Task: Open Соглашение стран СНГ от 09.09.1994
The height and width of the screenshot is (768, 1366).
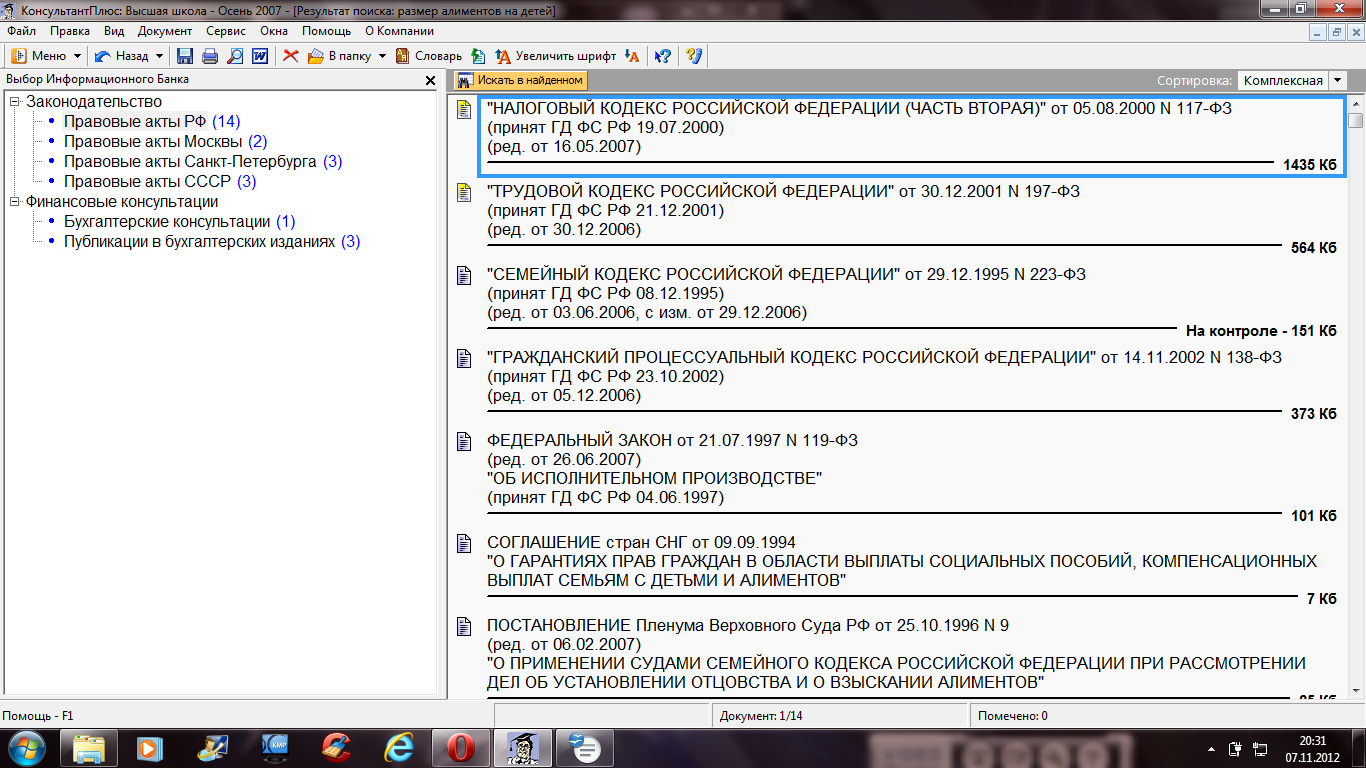Action: [x=641, y=543]
